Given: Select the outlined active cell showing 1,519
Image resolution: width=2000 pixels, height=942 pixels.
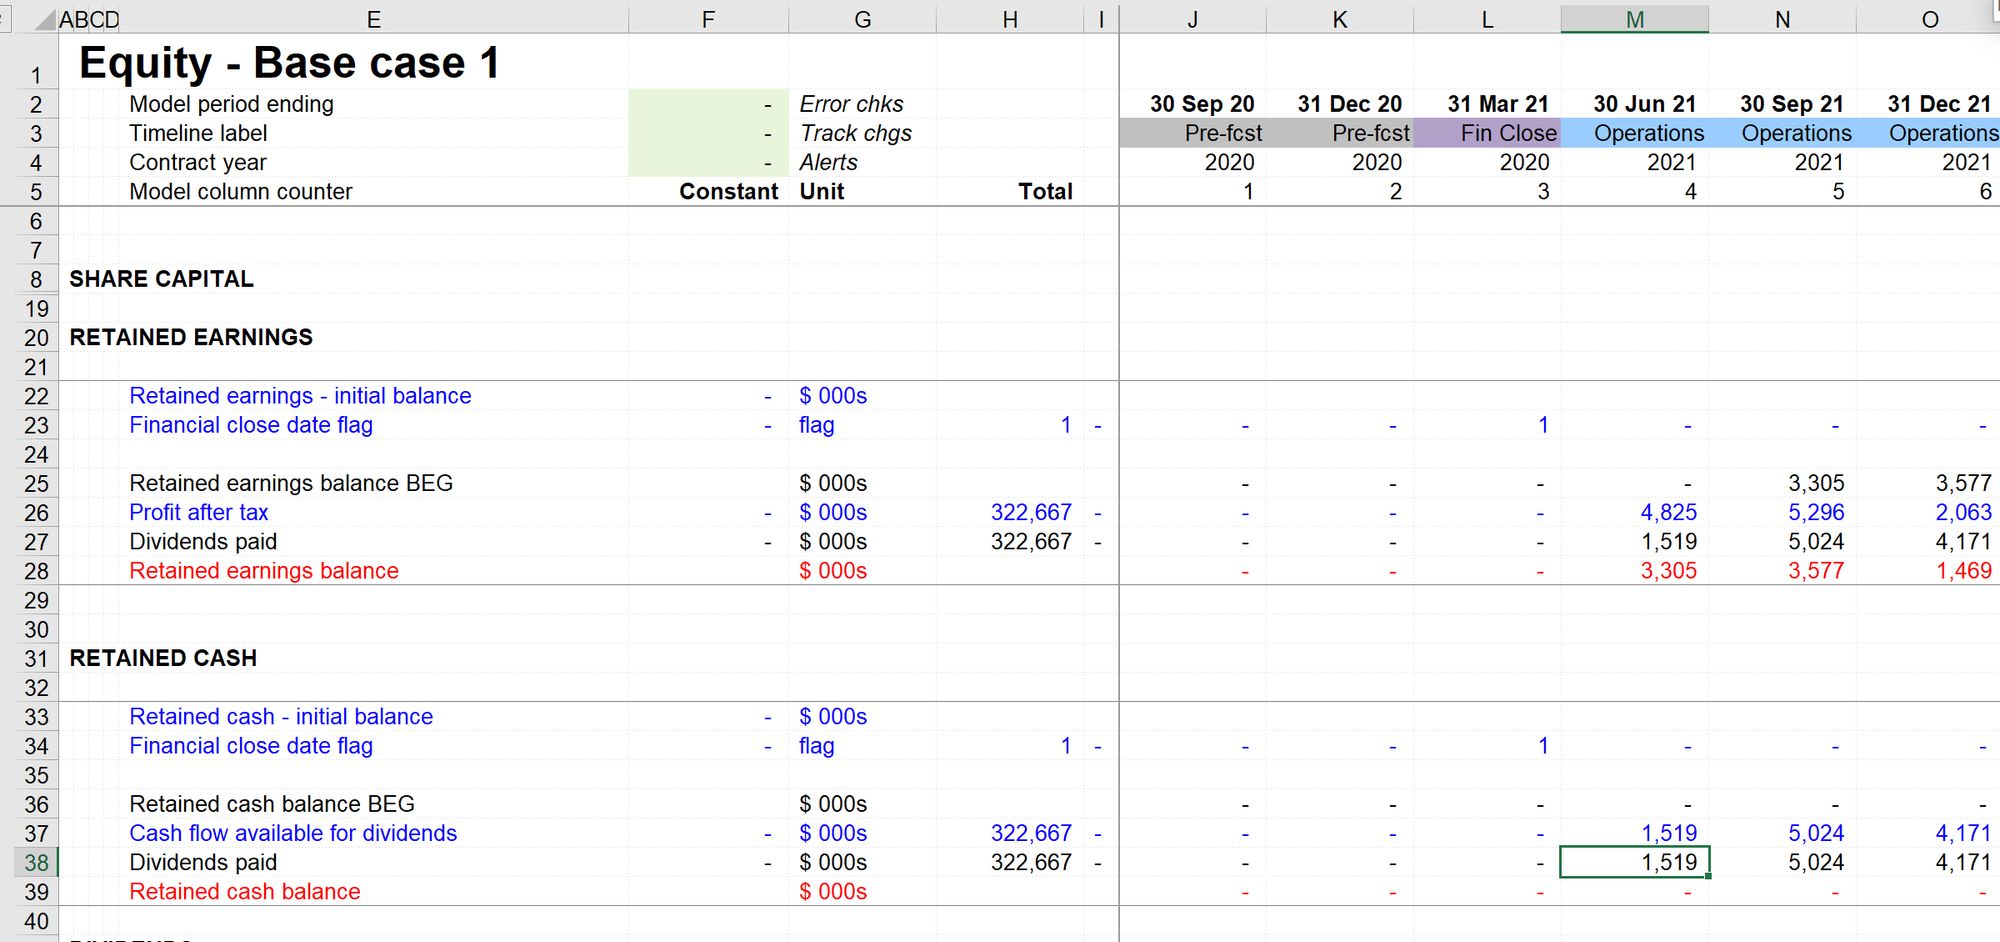Looking at the screenshot, I should [1635, 862].
